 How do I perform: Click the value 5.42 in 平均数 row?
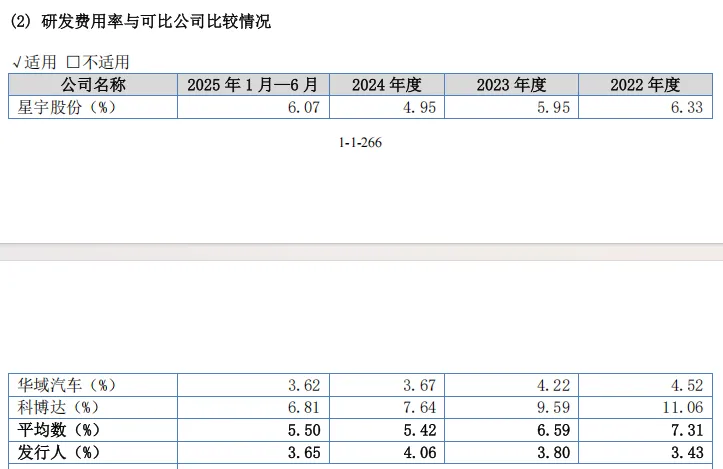(x=420, y=430)
